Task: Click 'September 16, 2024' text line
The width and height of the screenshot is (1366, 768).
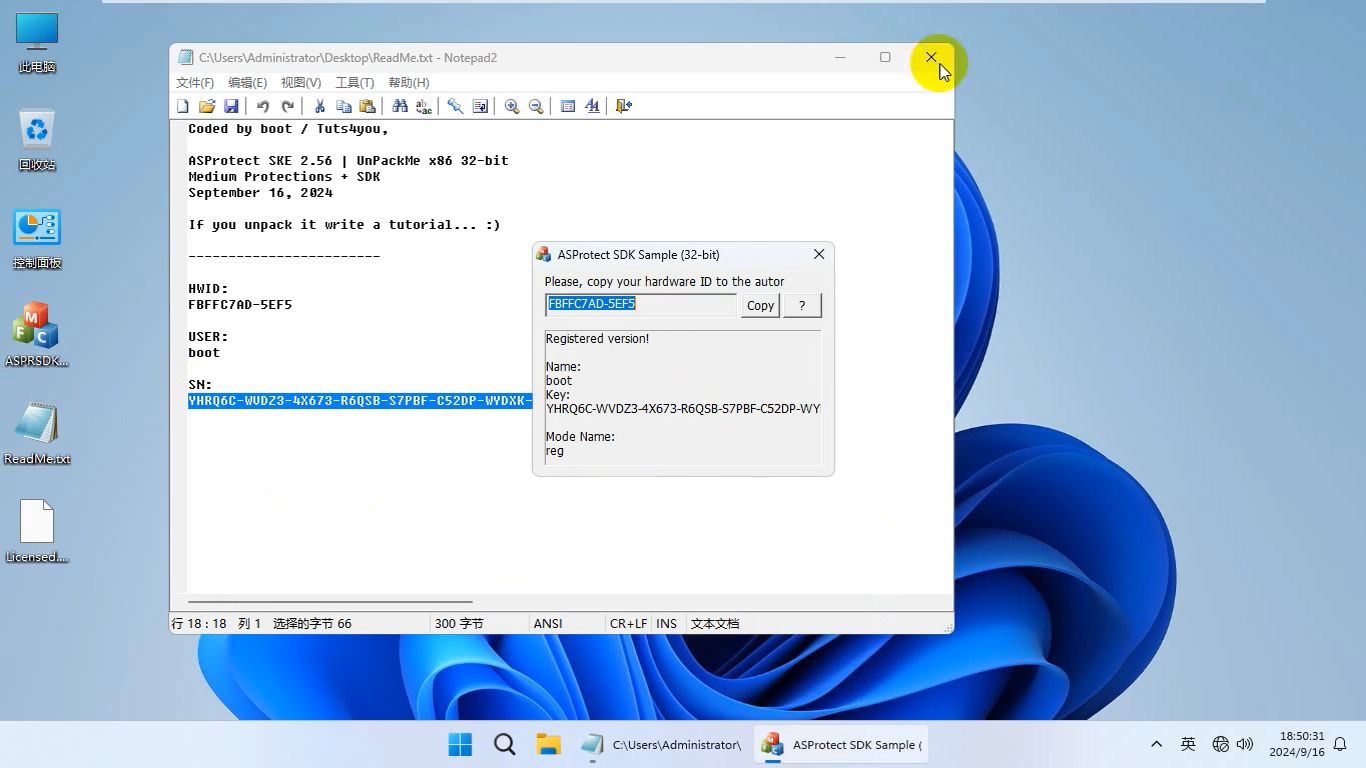Action: pyautogui.click(x=260, y=193)
